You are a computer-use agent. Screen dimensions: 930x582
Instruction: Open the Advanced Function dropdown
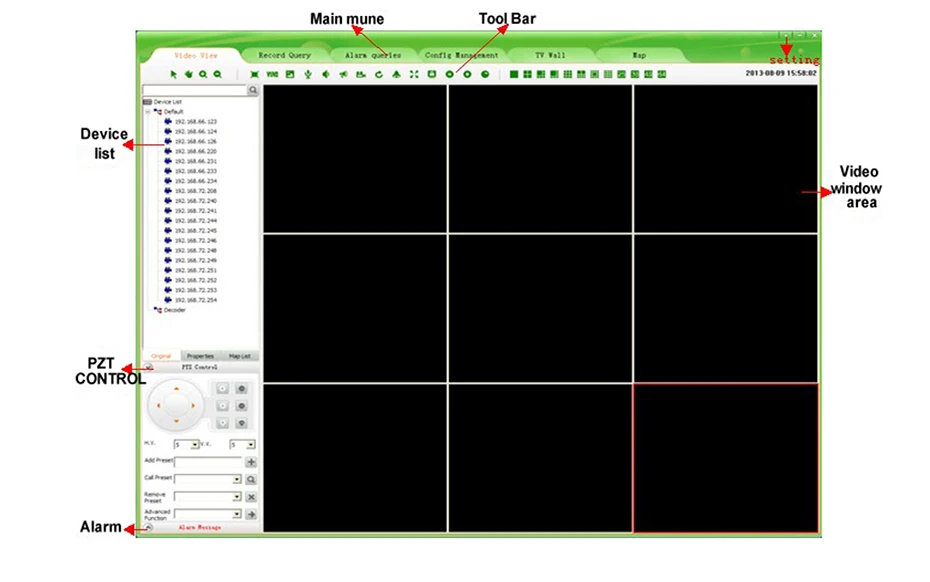point(237,514)
